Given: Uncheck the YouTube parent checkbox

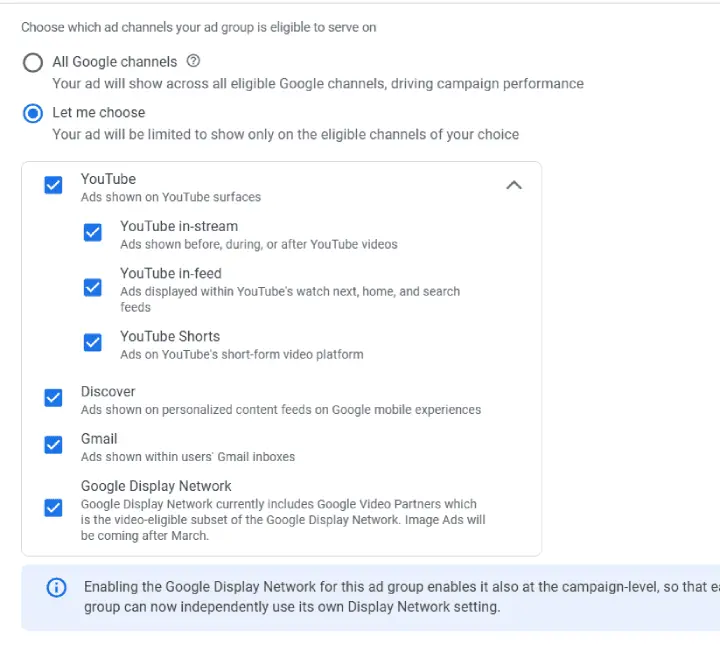Looking at the screenshot, I should point(54,185).
